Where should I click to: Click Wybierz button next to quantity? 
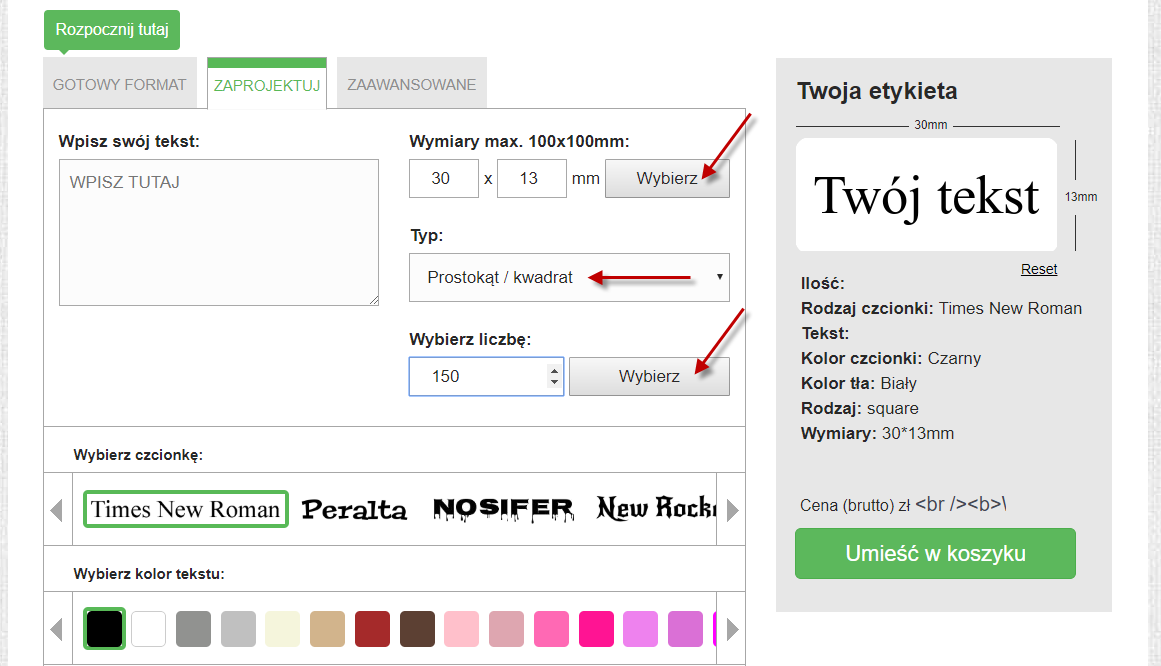[x=649, y=376]
